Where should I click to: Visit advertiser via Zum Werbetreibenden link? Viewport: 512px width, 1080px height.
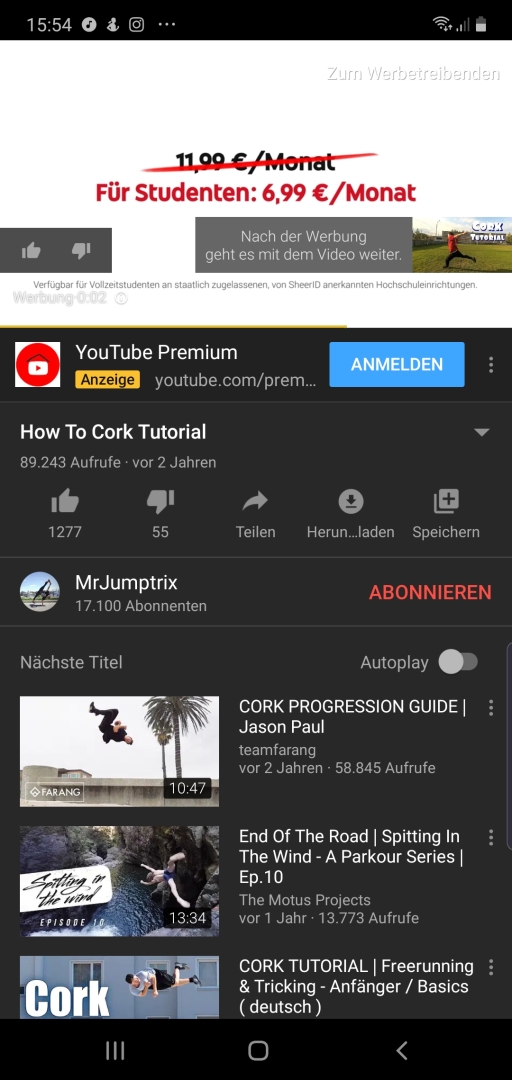pos(413,74)
